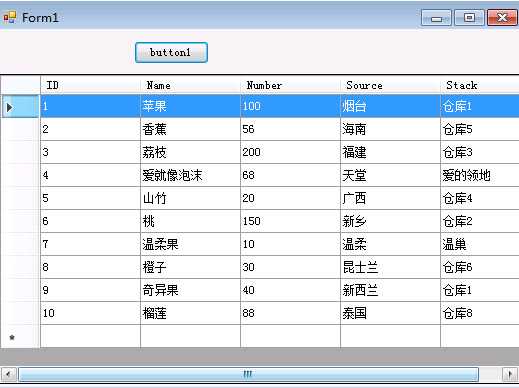Close the Form1 window
The width and height of the screenshot is (519, 388).
[502, 18]
